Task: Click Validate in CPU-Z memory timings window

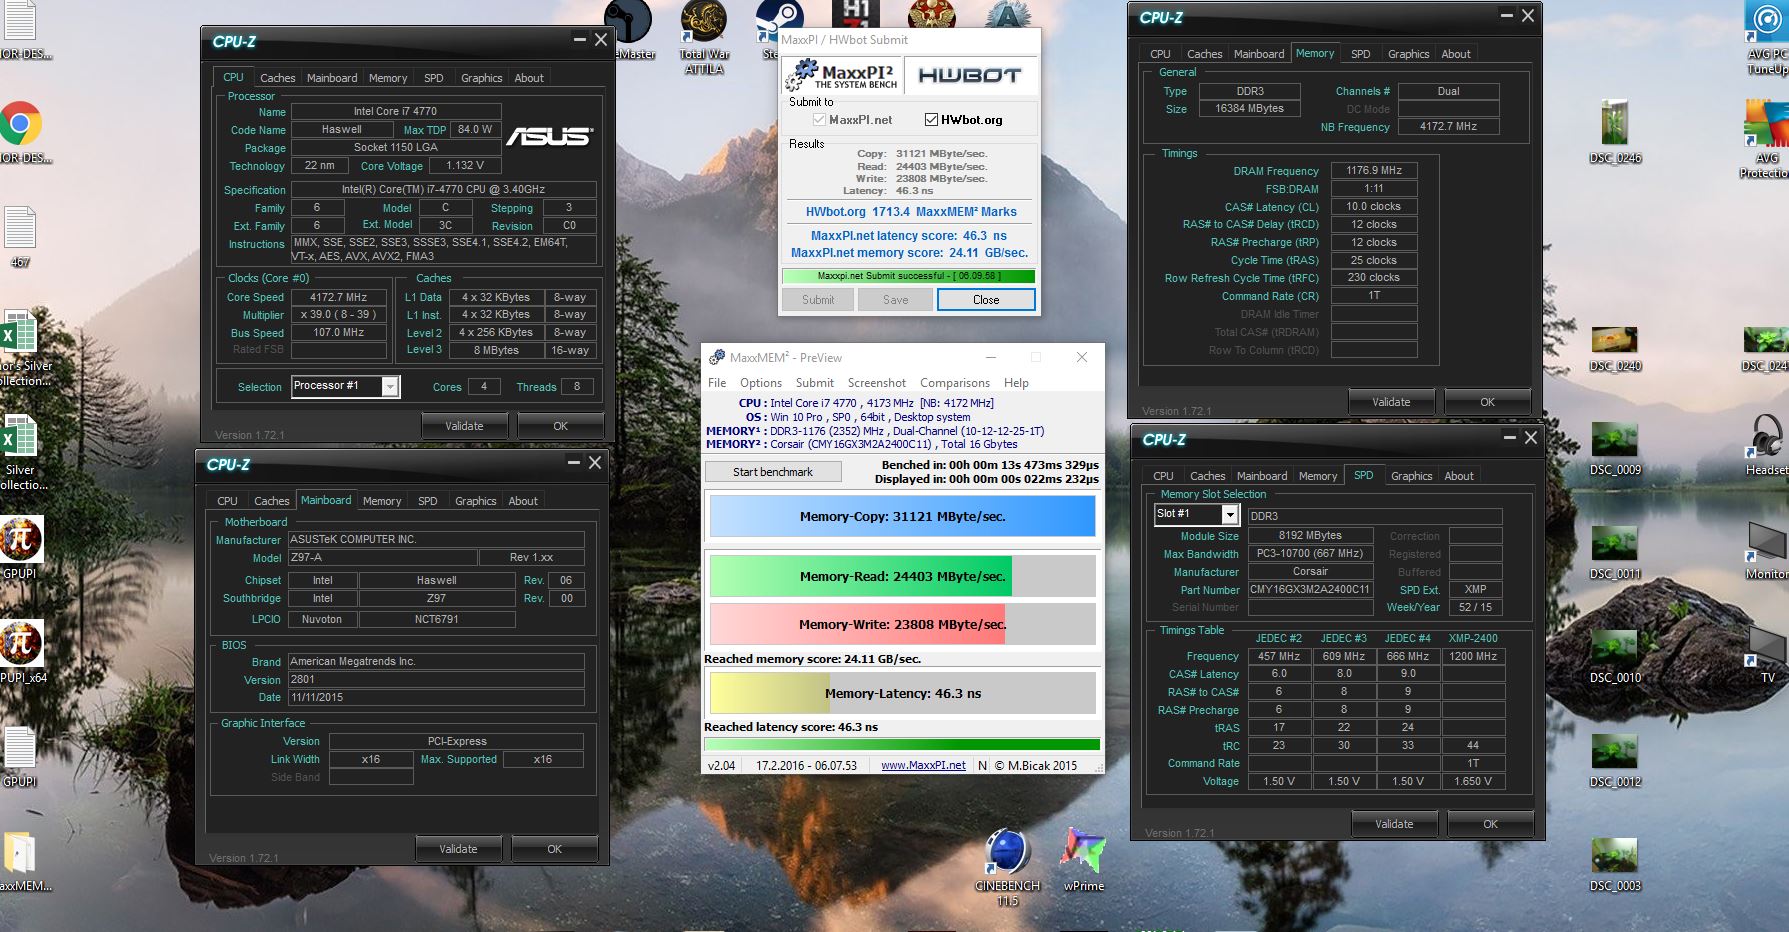Action: (1391, 402)
